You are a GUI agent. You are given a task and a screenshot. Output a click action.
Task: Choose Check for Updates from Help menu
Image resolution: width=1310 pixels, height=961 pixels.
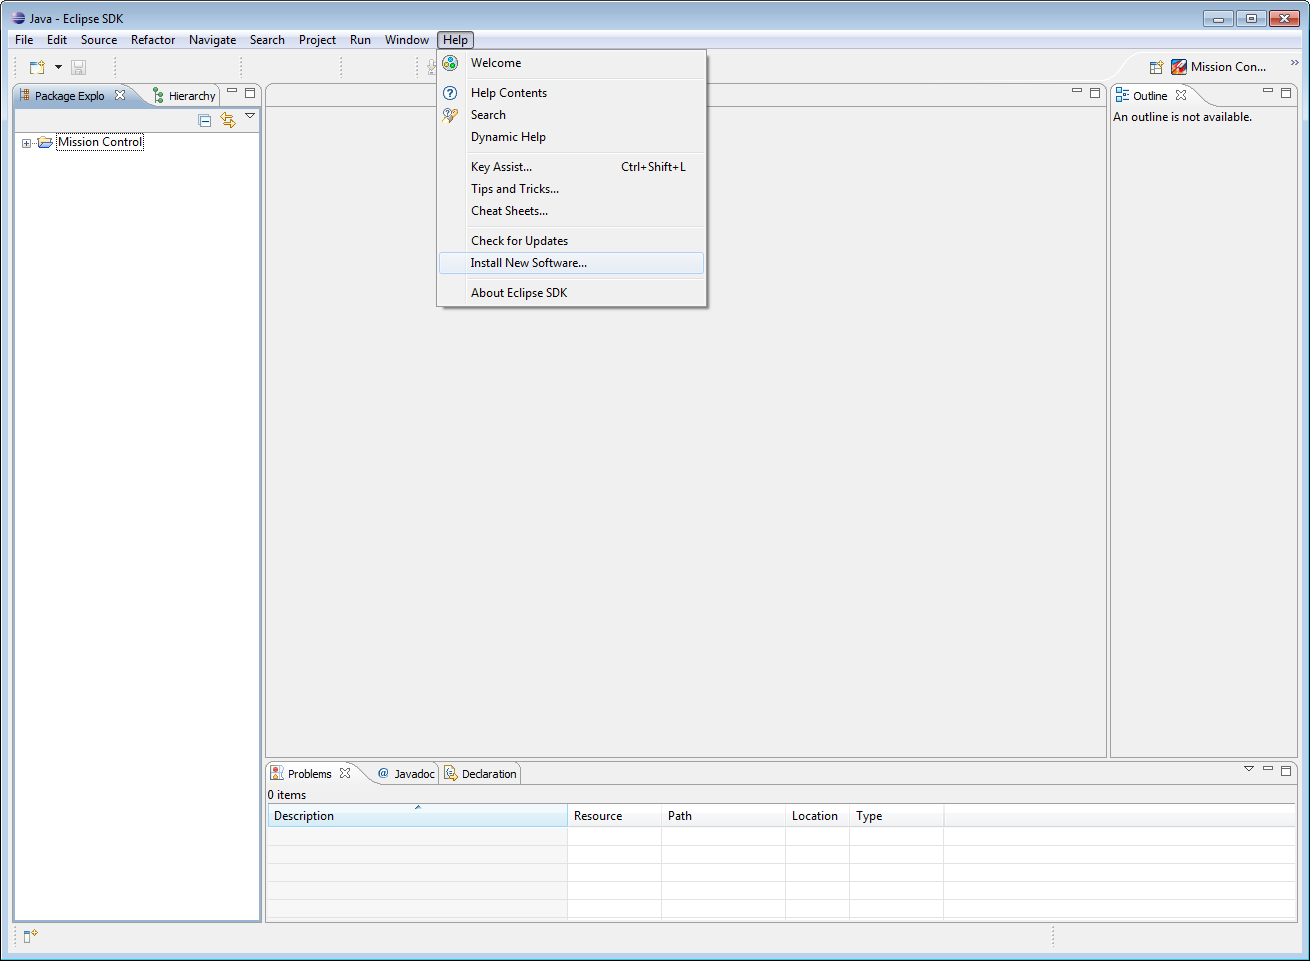pyautogui.click(x=519, y=241)
